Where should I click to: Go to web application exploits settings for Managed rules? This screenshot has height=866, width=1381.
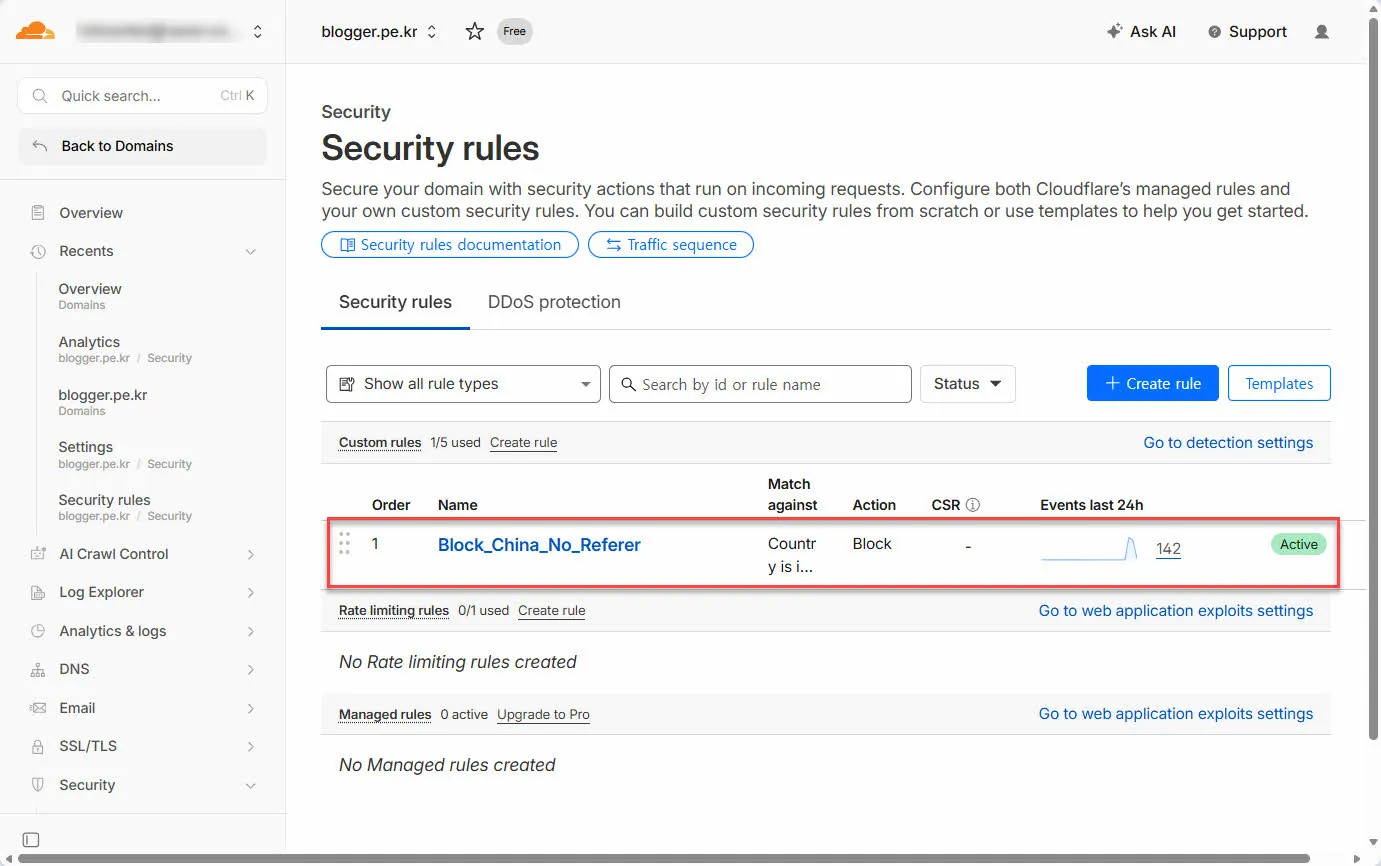1176,714
